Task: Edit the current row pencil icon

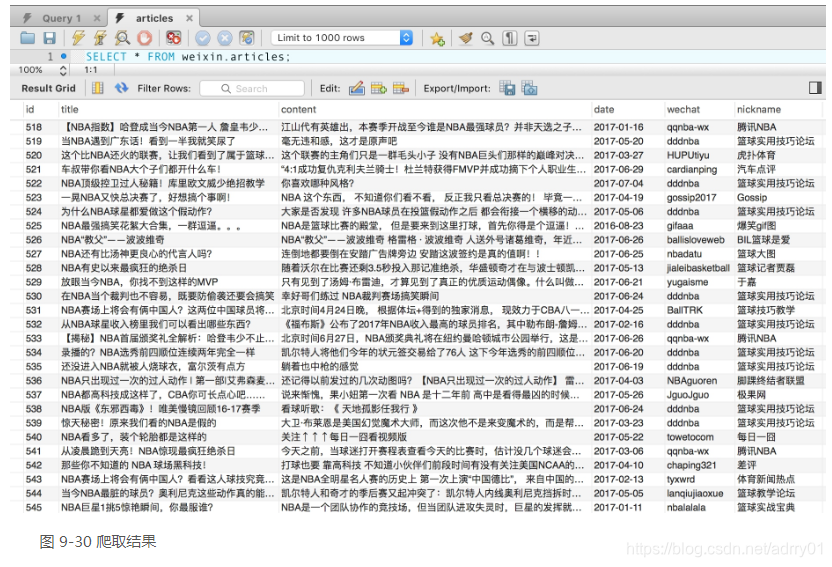Action: tap(357, 88)
